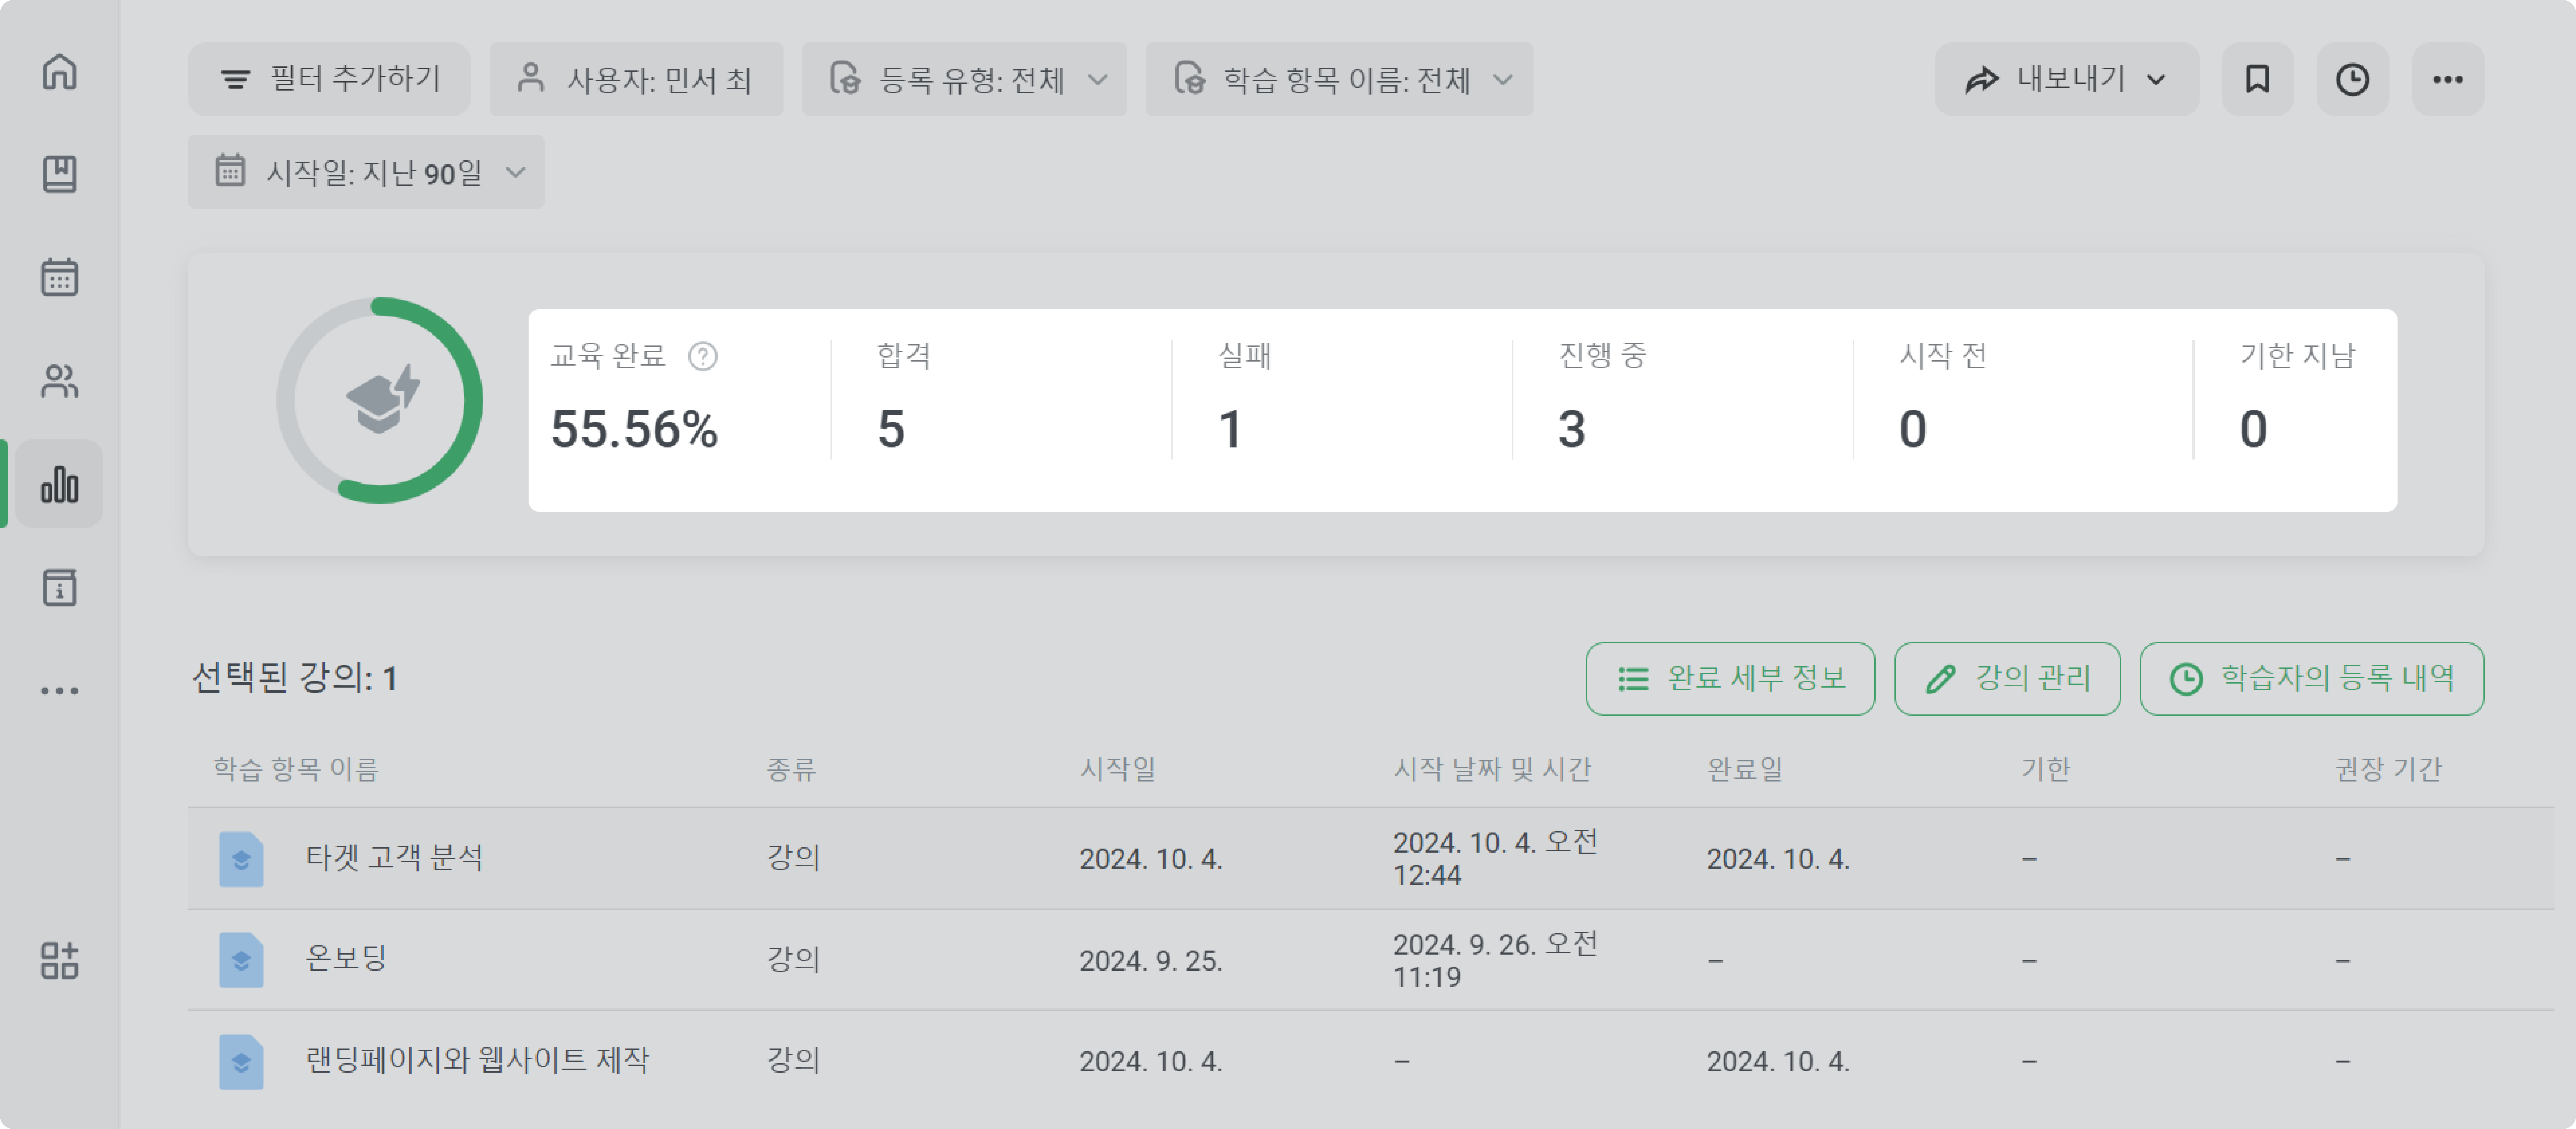Expand the 시작일: 지난 90일 dropdown
This screenshot has width=2576, height=1129.
(366, 172)
